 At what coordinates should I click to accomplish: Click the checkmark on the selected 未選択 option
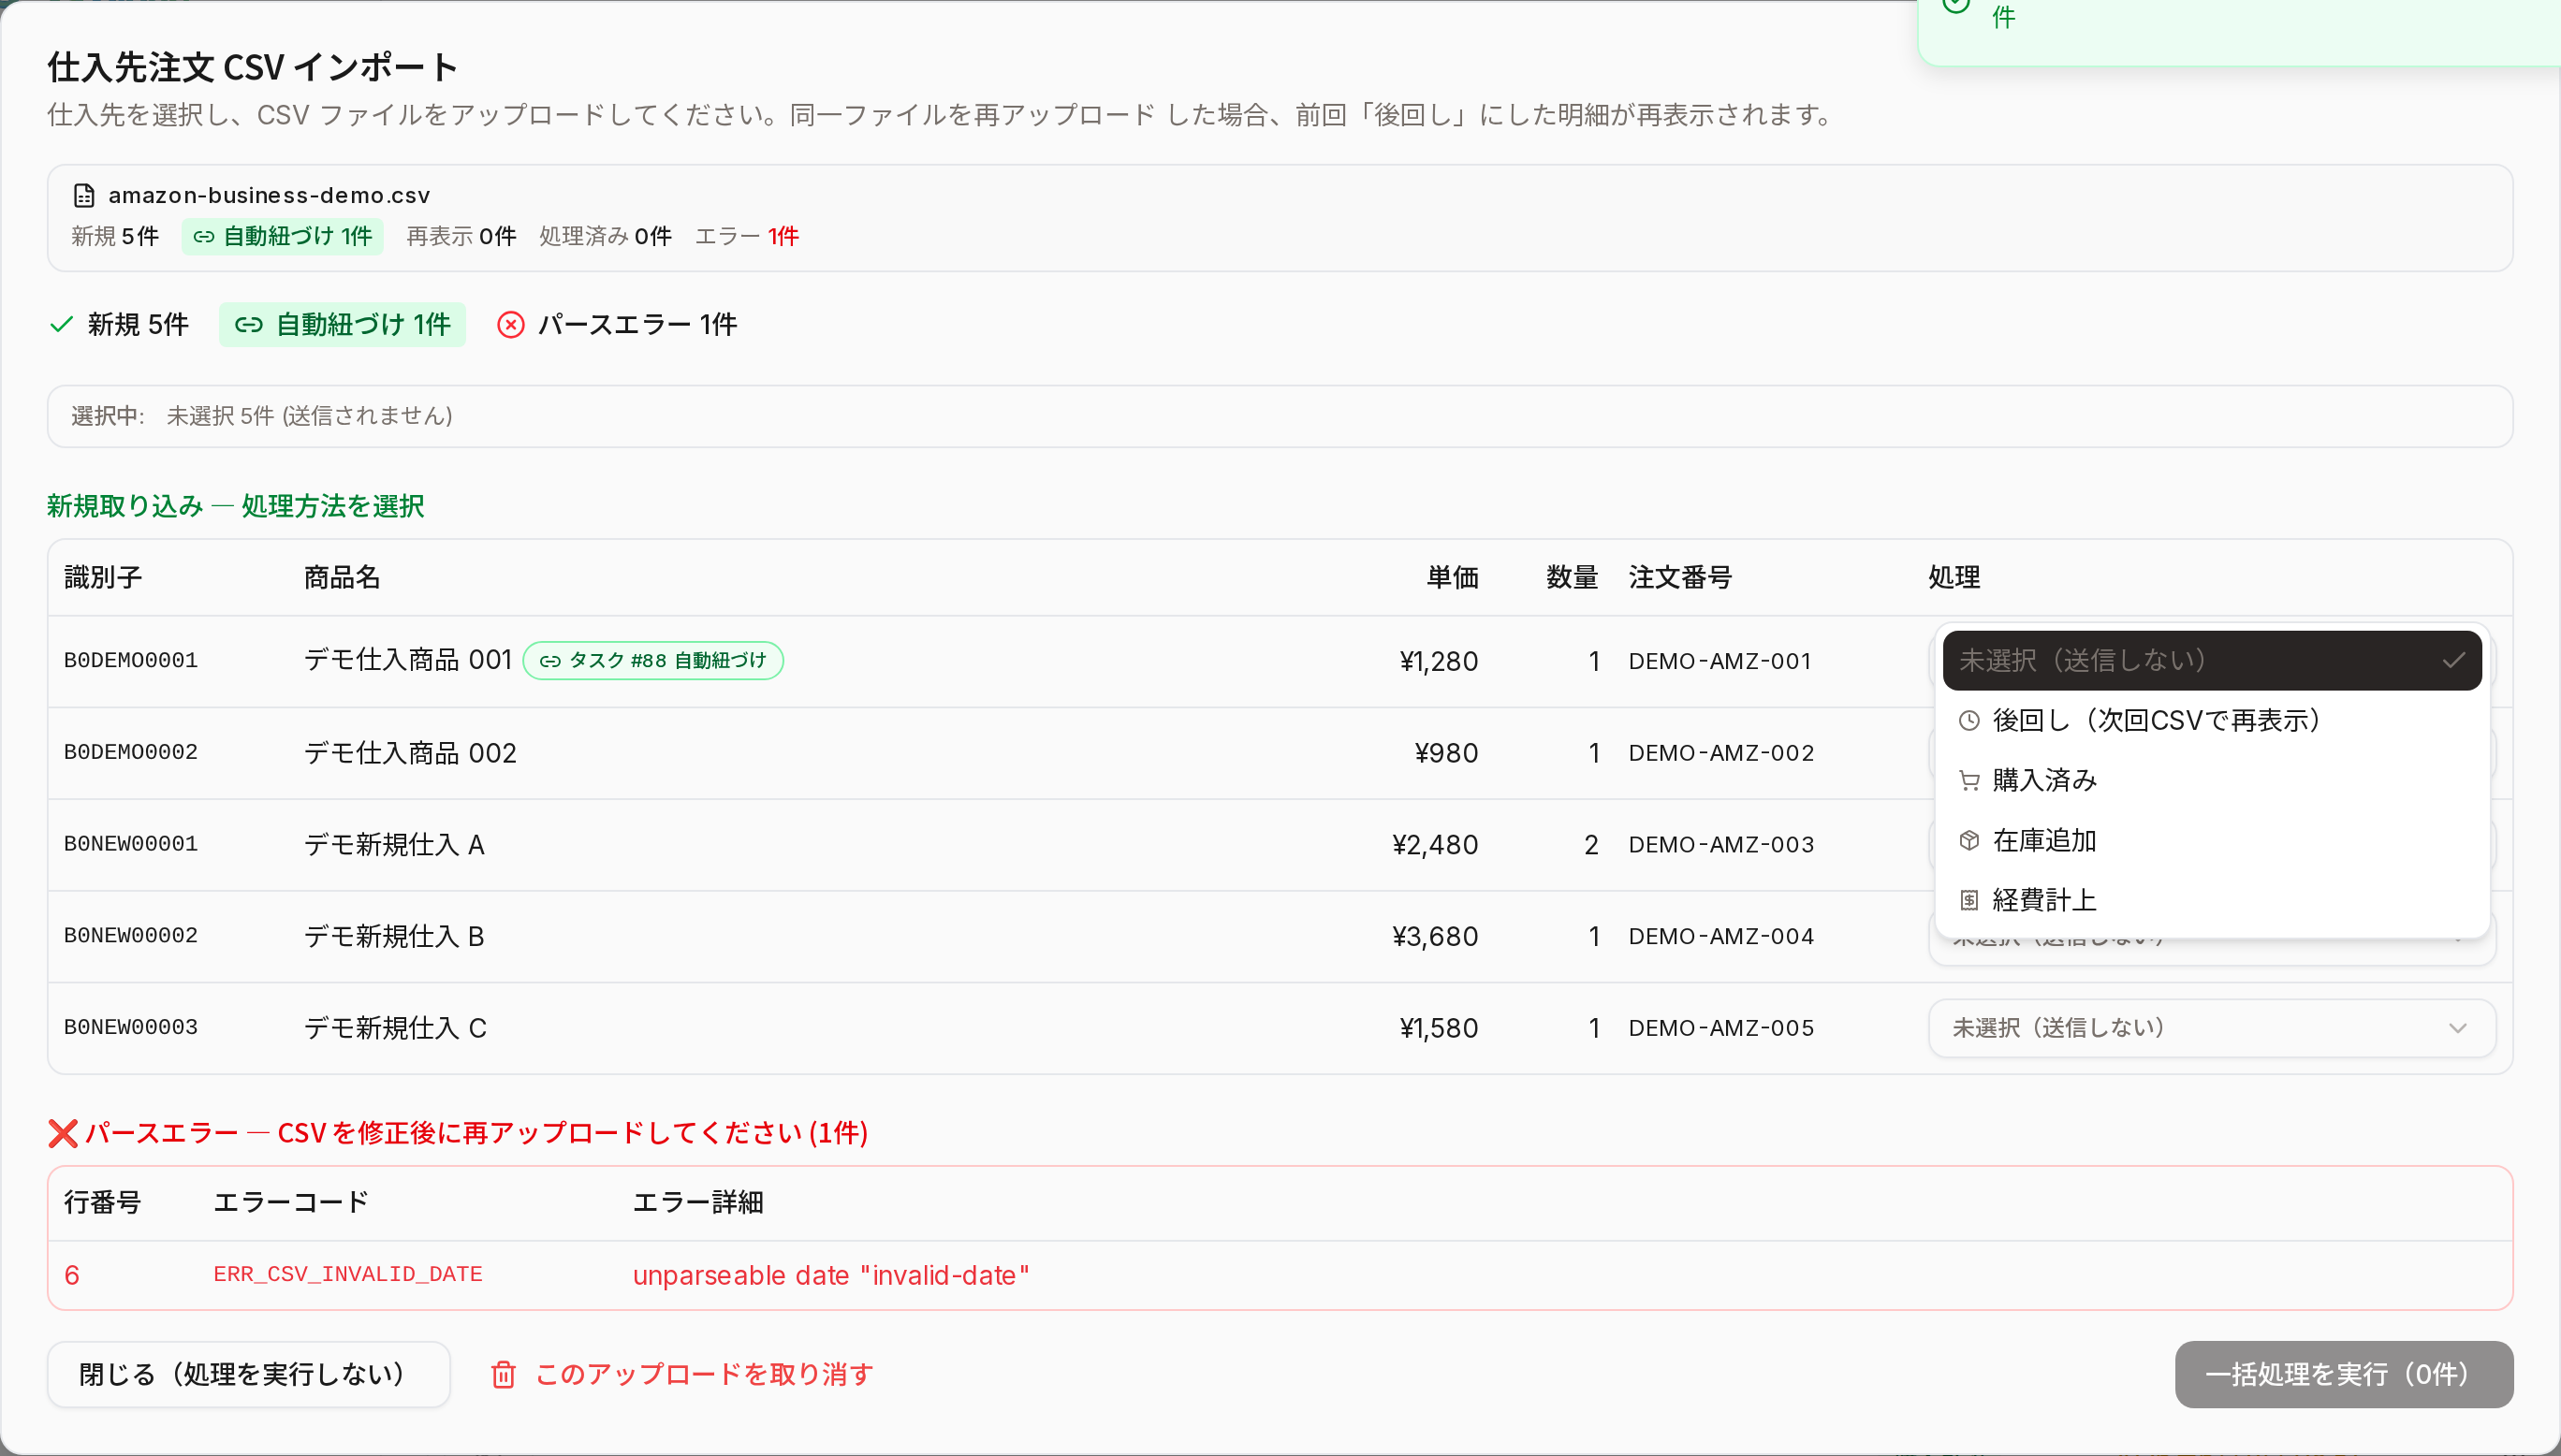[x=2453, y=660]
